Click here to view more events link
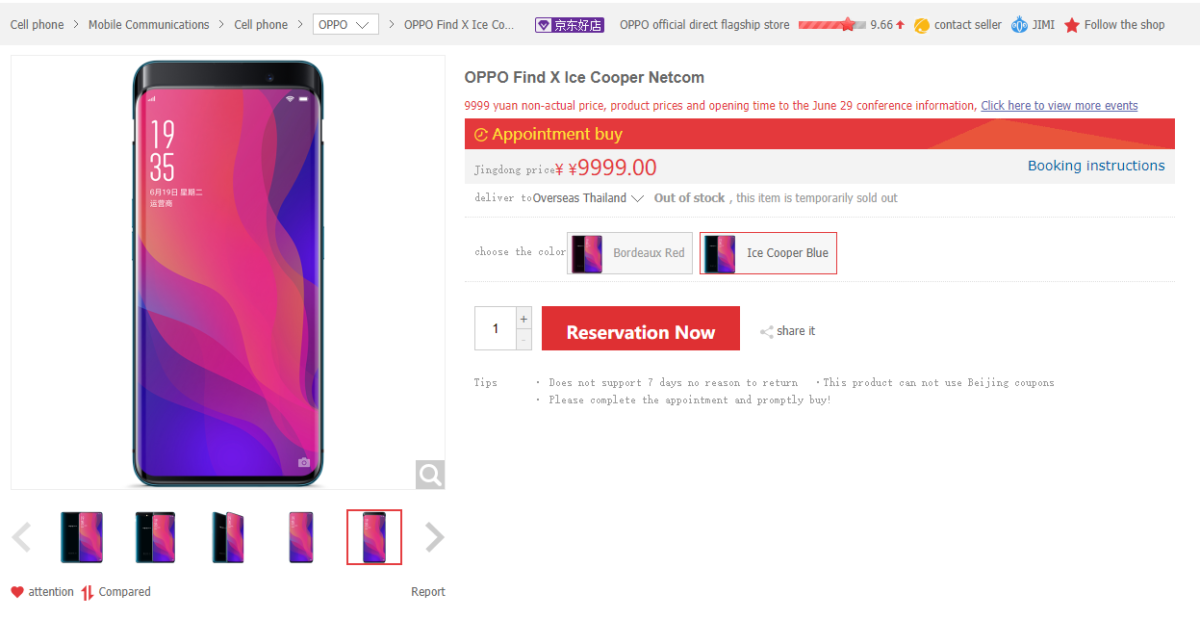1200x619 pixels. (1059, 106)
